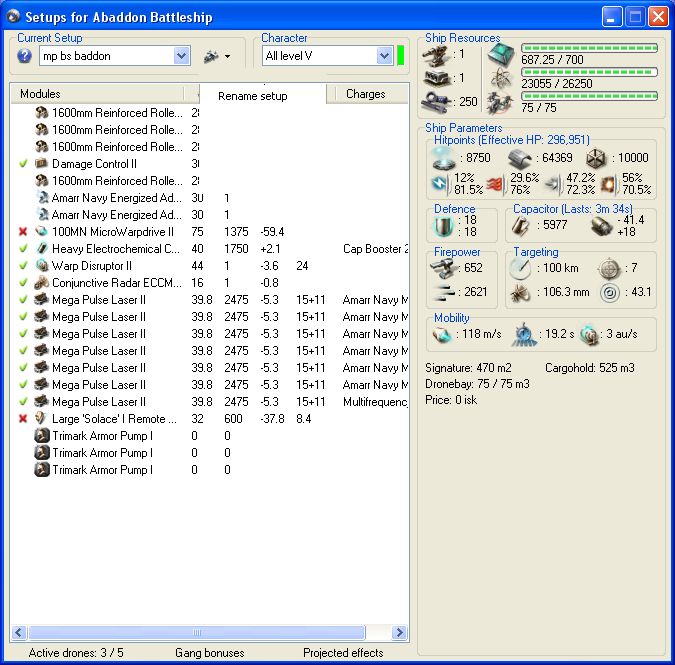Toggle the 100MN MicroWarpdrive II red X state

click(x=23, y=232)
